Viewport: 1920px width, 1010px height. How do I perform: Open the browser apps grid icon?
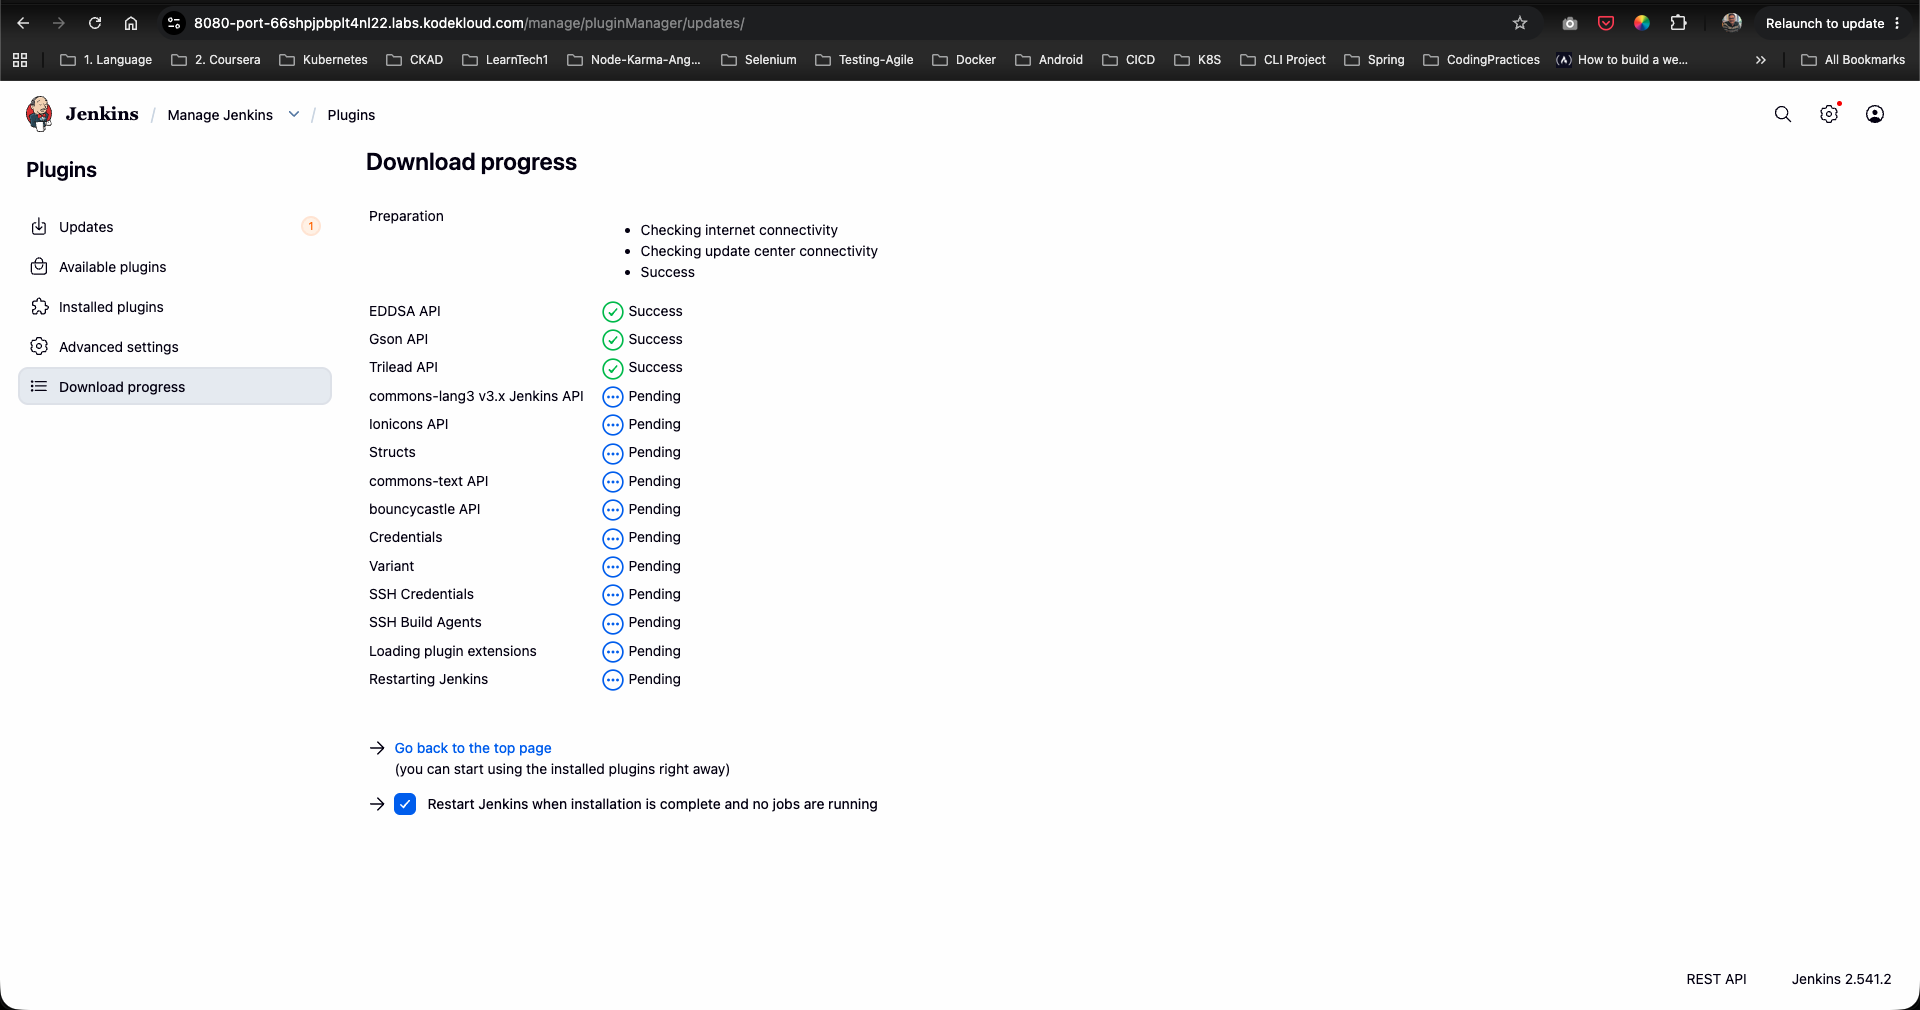(x=20, y=60)
